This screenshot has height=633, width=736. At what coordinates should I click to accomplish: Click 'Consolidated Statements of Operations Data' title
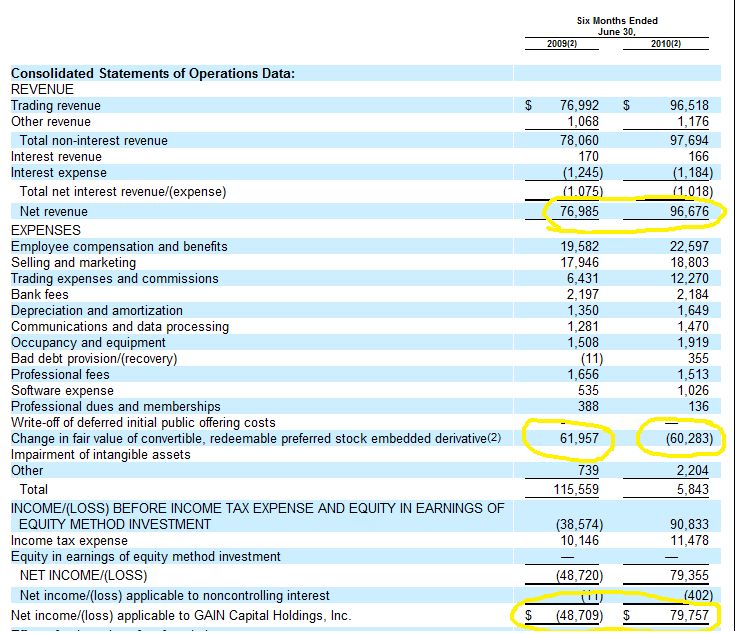152,74
